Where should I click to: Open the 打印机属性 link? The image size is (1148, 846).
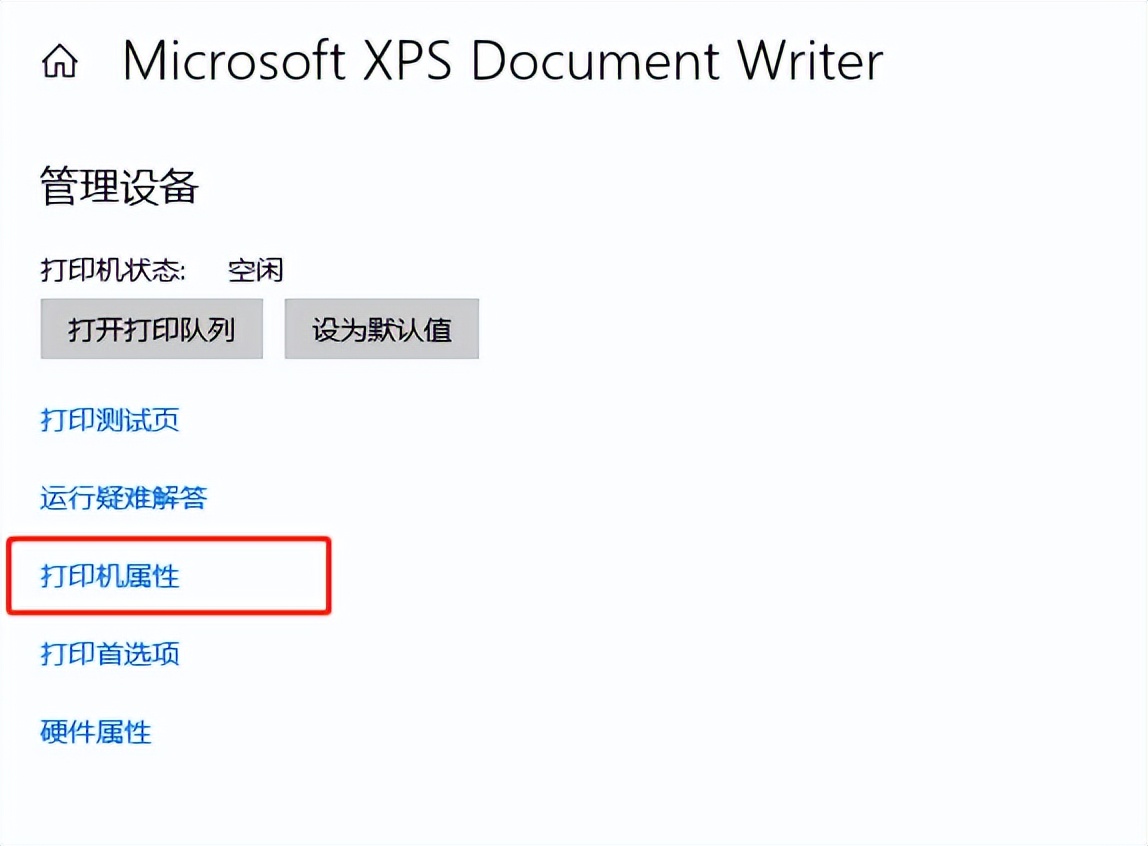click(x=110, y=575)
